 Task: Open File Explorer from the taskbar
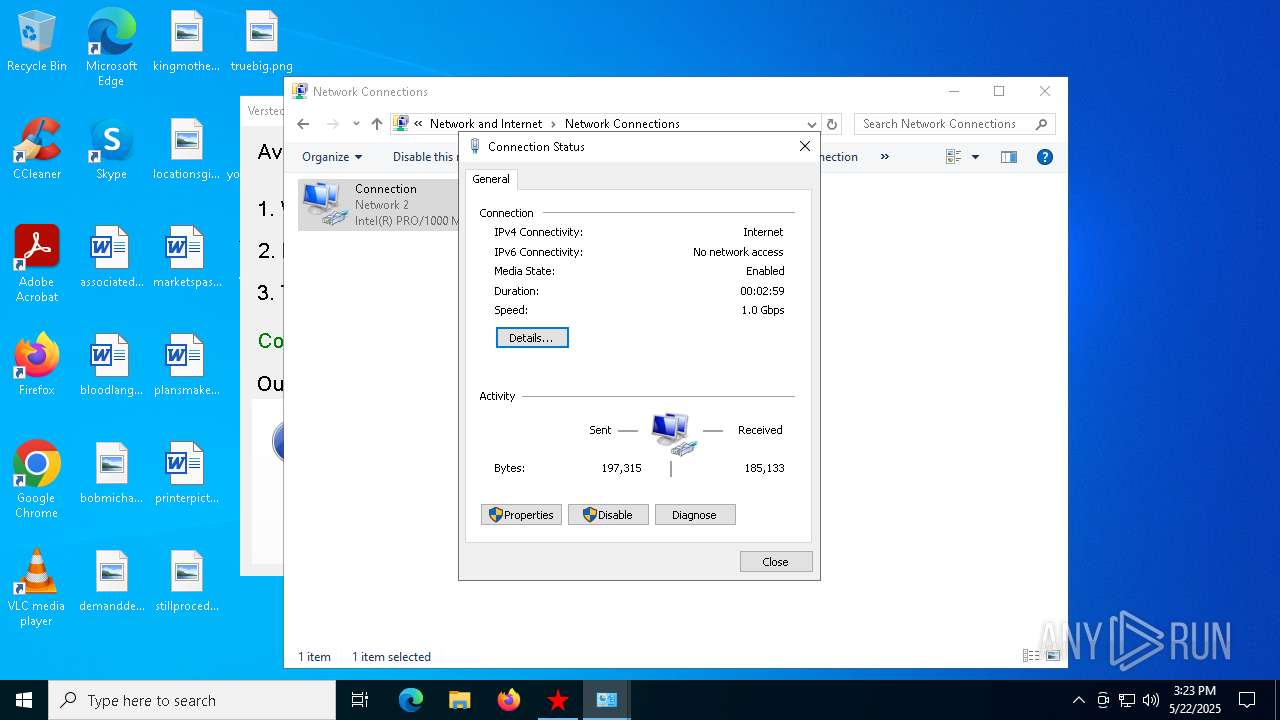(x=459, y=700)
